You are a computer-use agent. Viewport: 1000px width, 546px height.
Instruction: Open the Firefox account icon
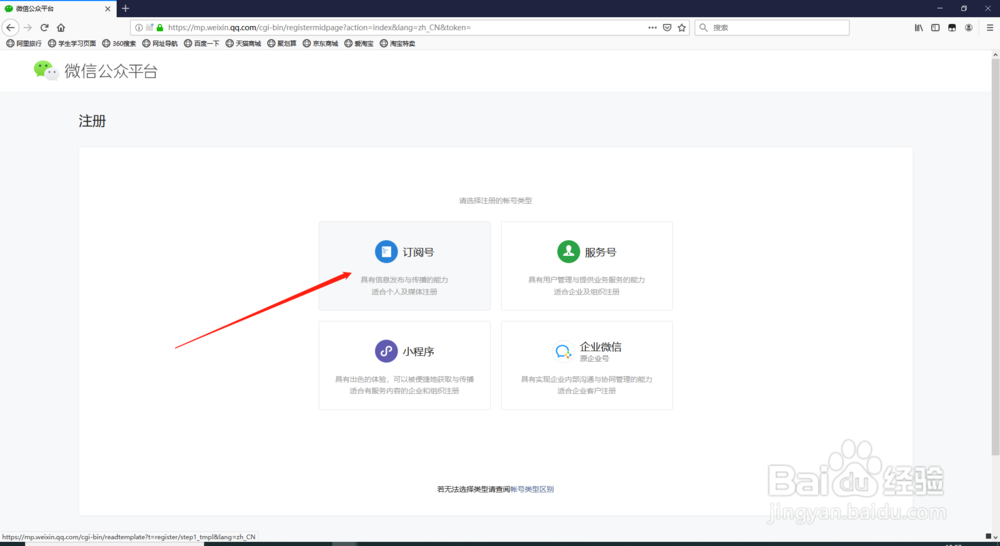(x=969, y=27)
